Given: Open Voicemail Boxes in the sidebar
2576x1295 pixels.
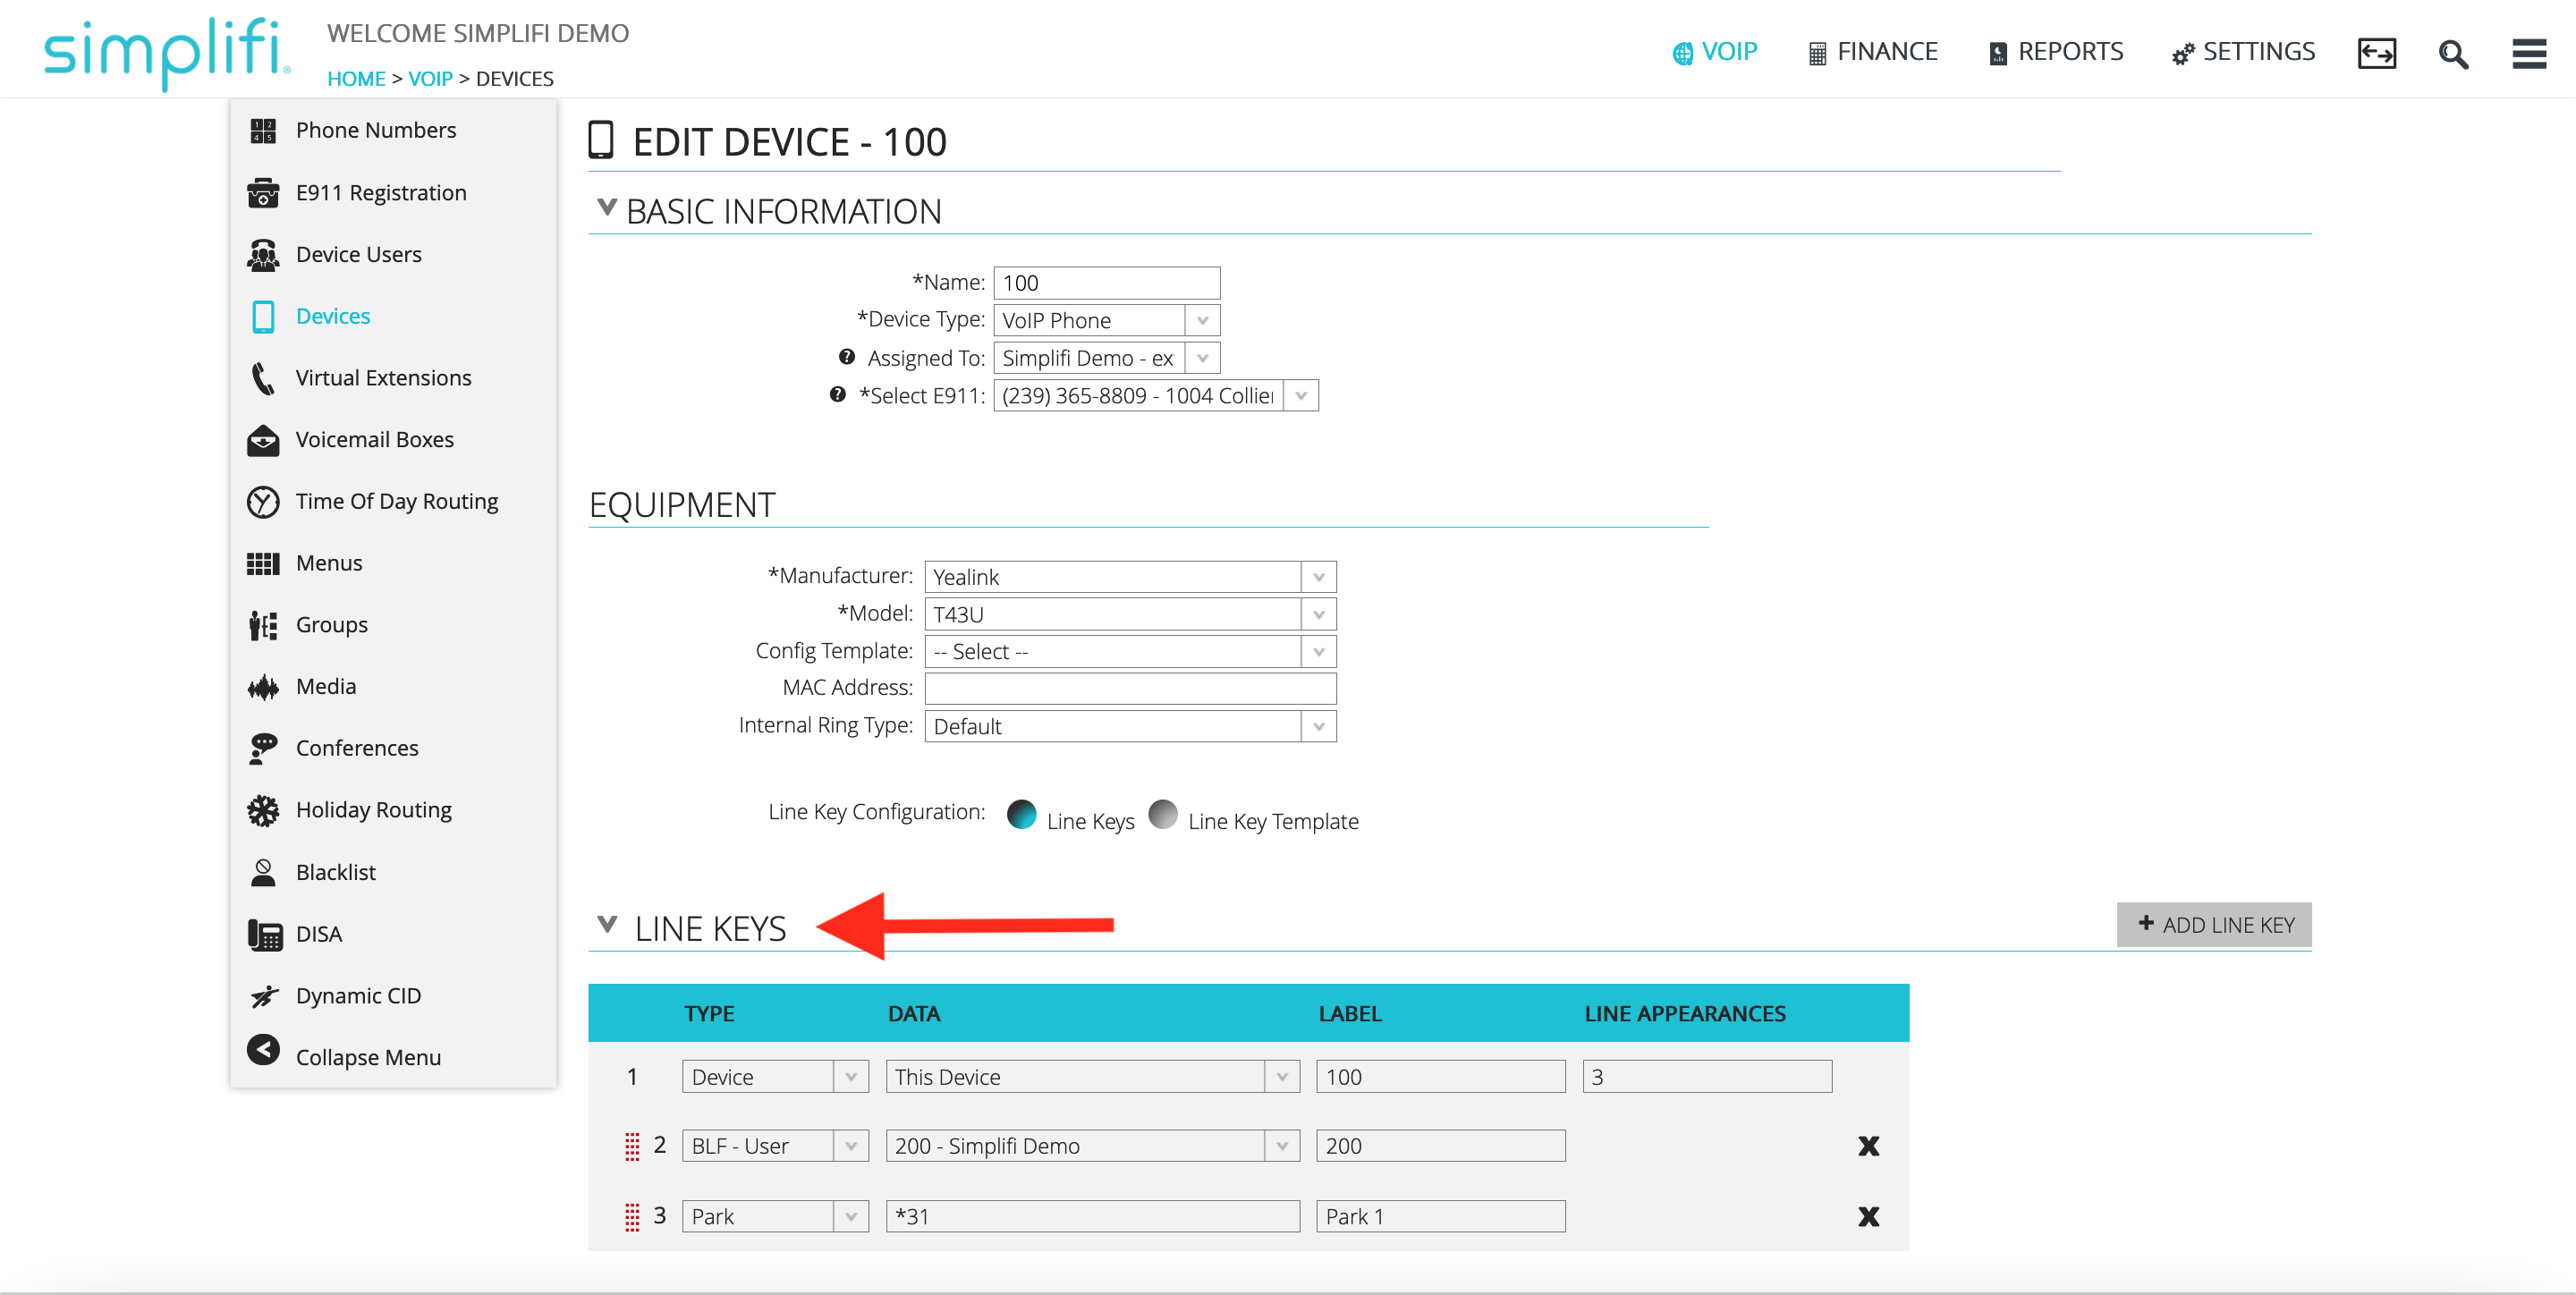Looking at the screenshot, I should click(x=375, y=439).
